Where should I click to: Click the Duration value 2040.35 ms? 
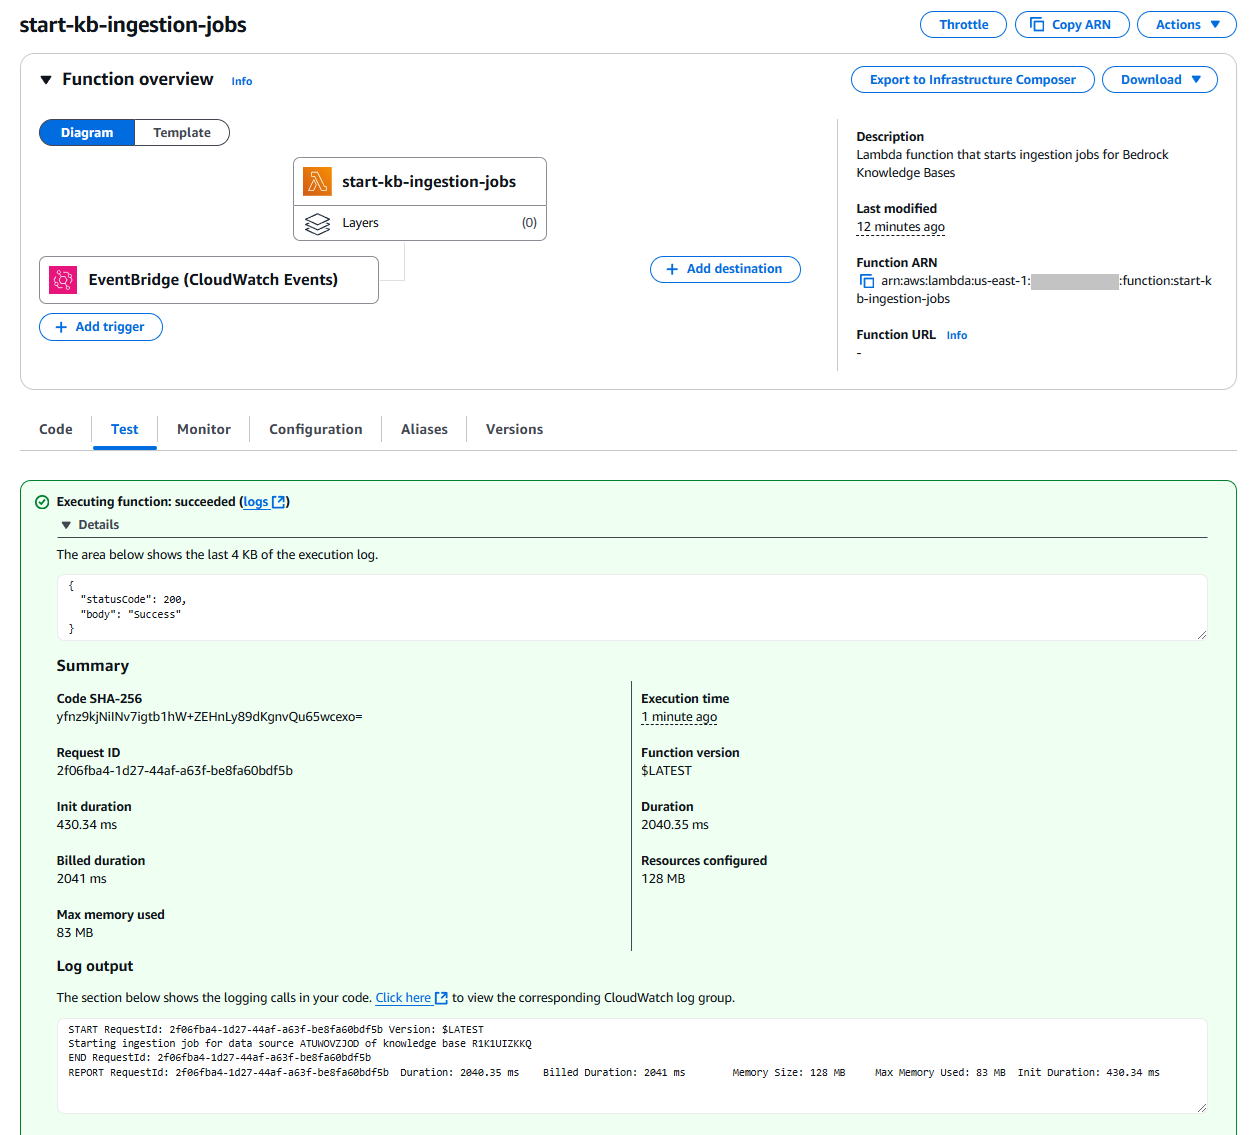(x=675, y=825)
